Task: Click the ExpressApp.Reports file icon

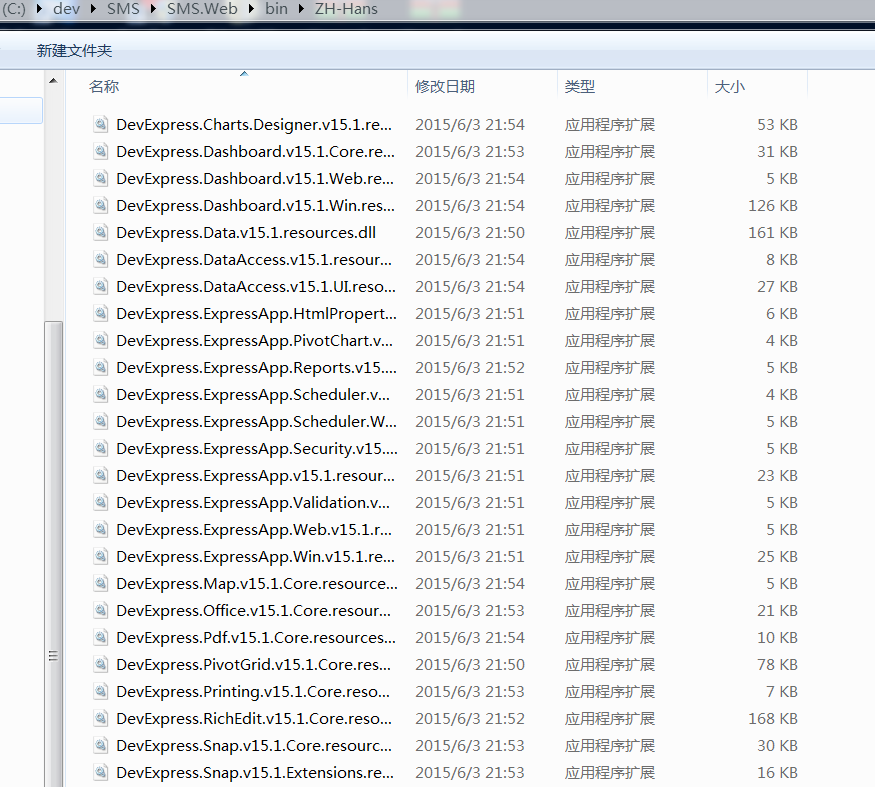Action: coord(100,367)
